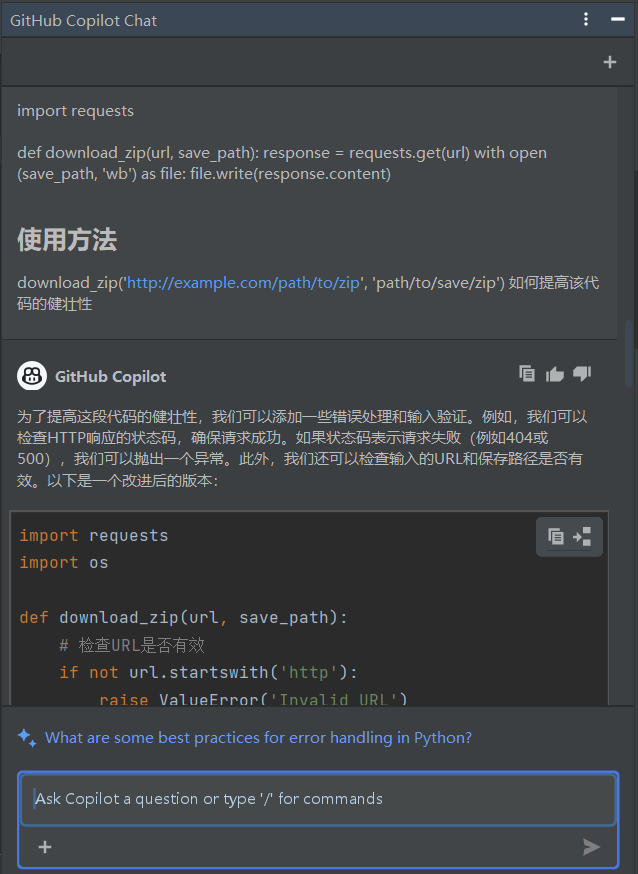Click the Copilot reply paragraph text
This screenshot has width=638, height=874.
coord(302,448)
